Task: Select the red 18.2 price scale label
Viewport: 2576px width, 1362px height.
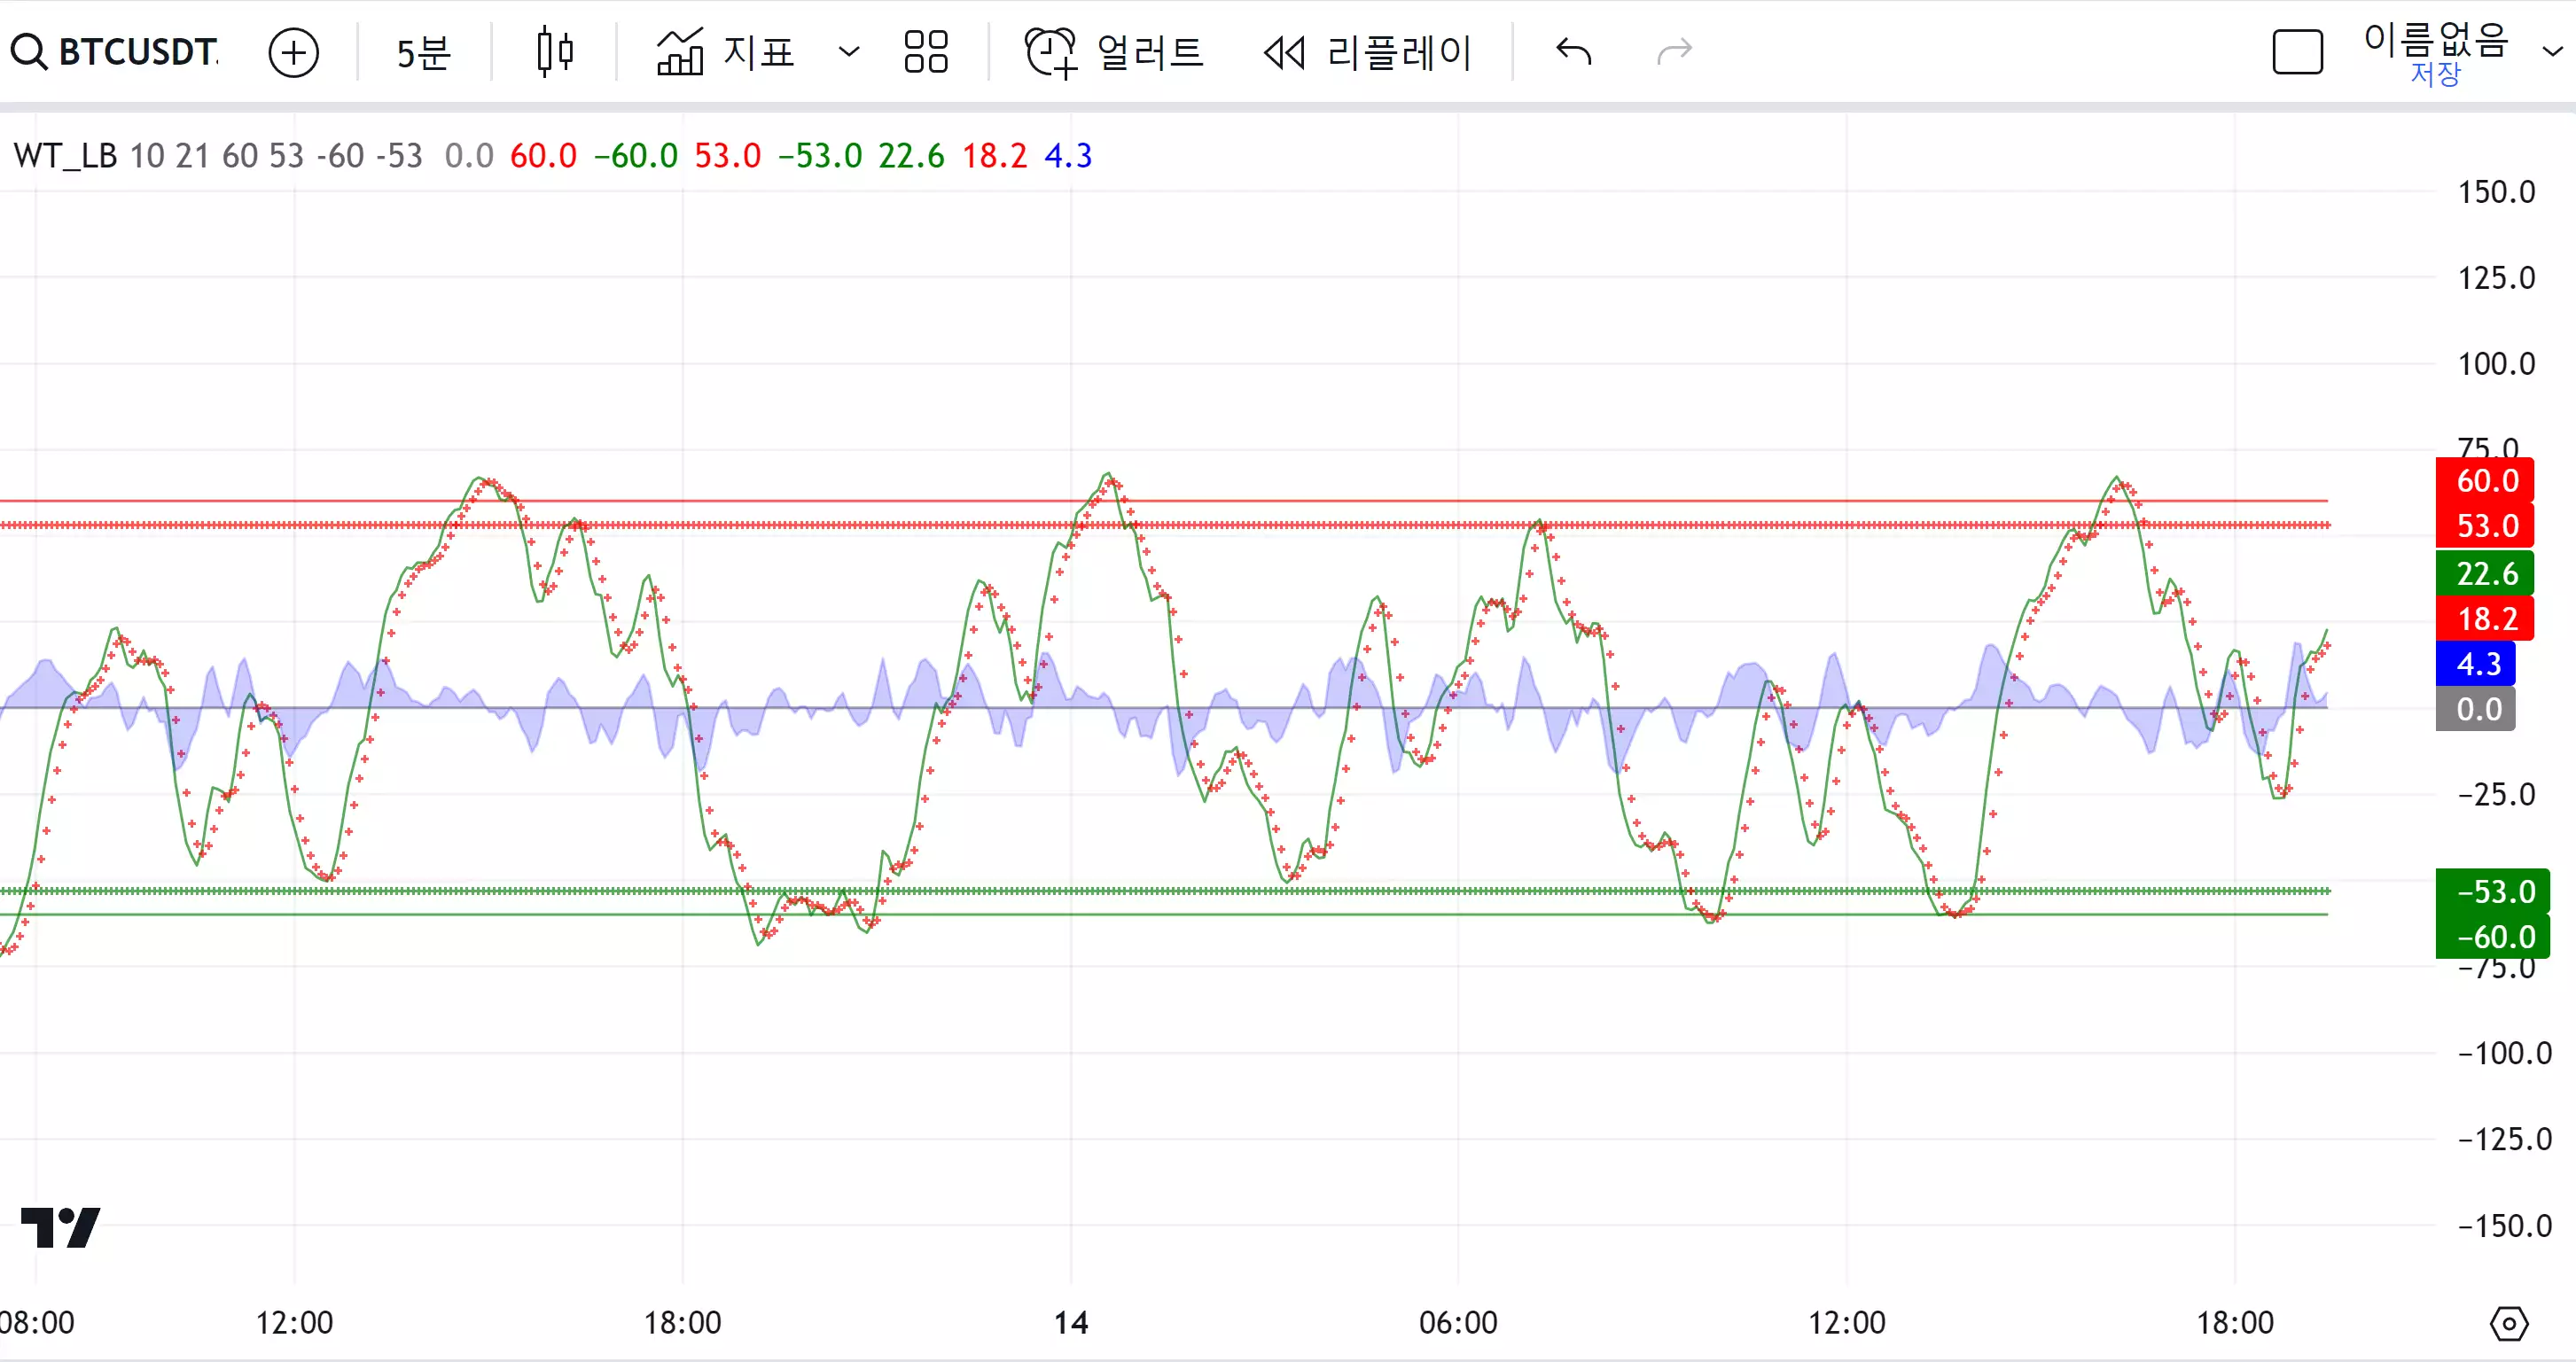Action: coord(2484,619)
